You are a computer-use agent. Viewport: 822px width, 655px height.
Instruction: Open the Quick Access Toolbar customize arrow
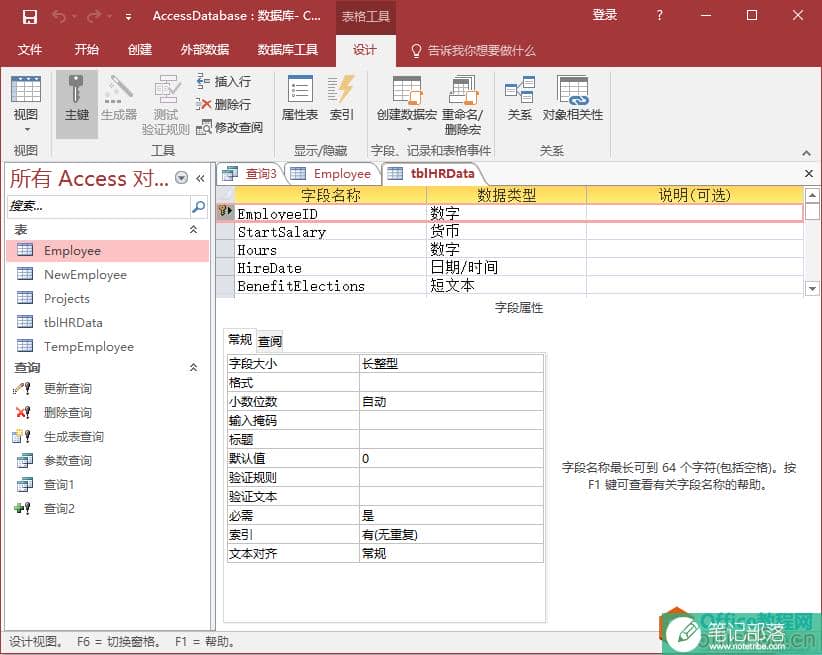coord(128,17)
